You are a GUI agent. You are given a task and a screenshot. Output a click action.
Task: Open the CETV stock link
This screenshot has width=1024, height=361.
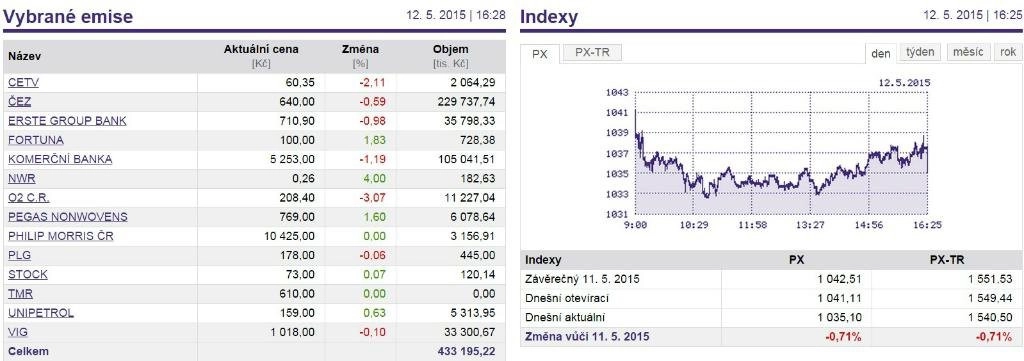click(x=24, y=83)
